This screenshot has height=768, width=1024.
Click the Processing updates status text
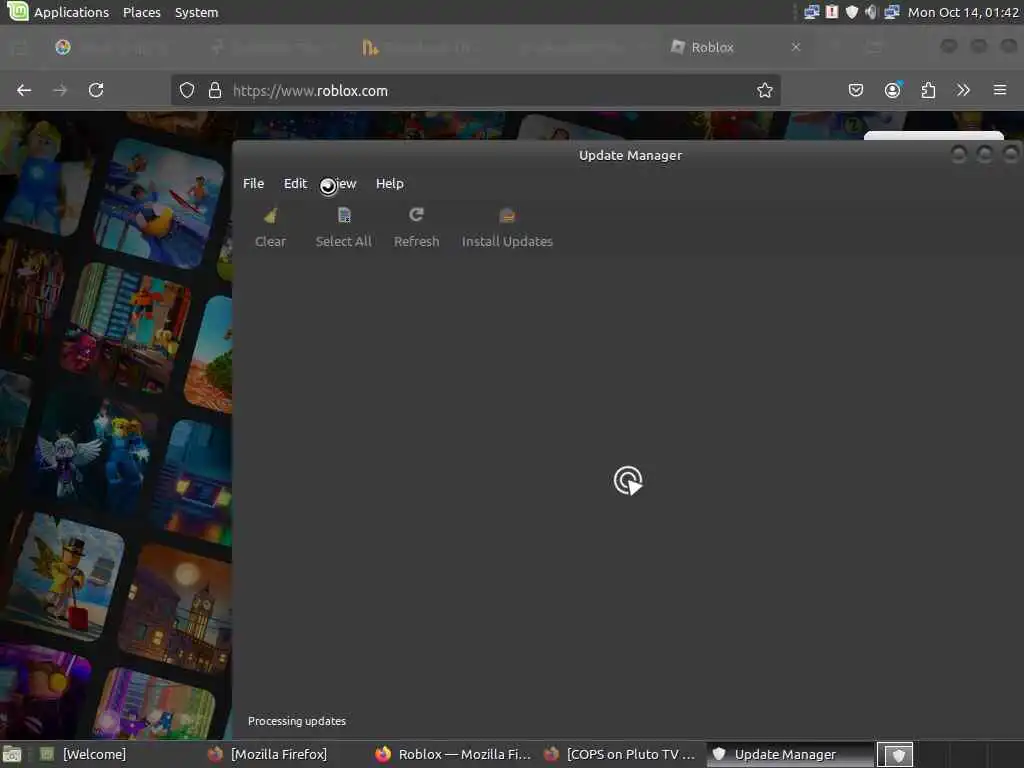click(x=297, y=721)
